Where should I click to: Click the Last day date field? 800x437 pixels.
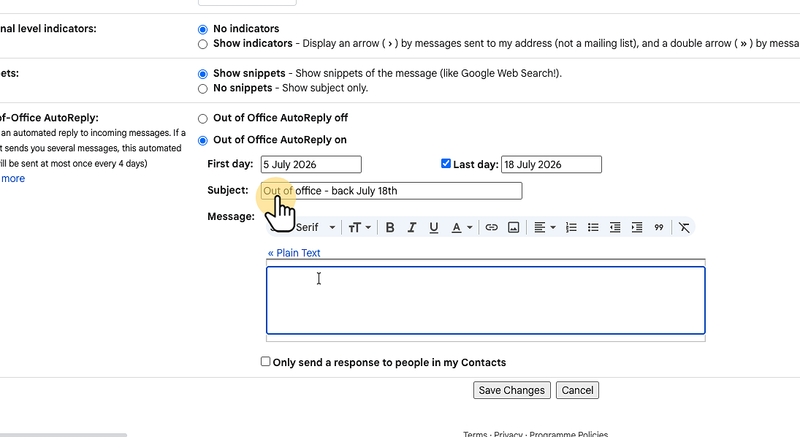click(x=551, y=165)
